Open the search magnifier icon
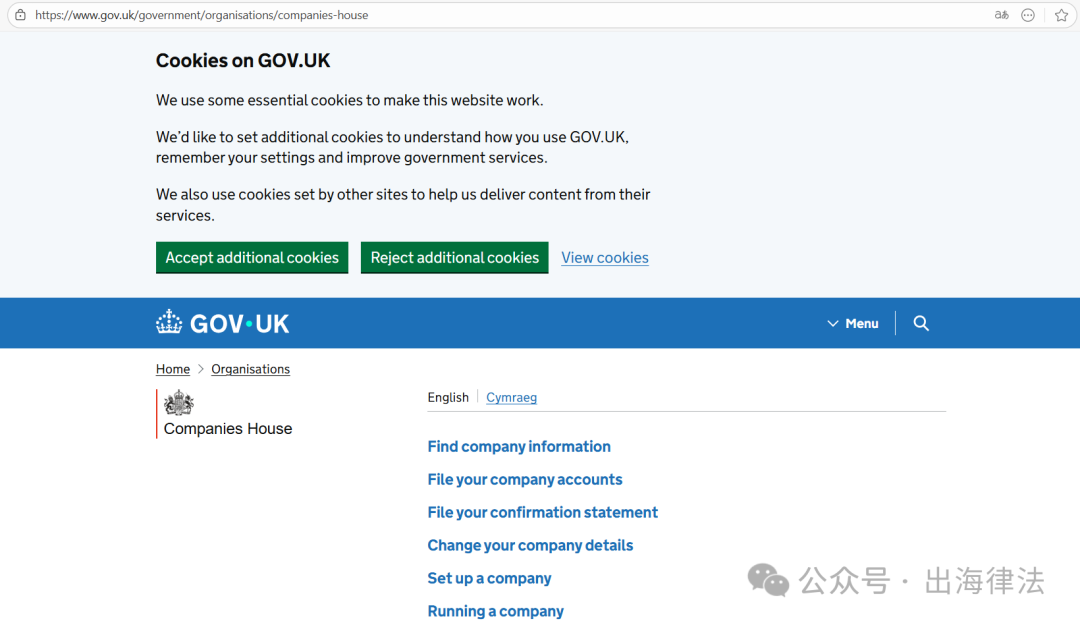This screenshot has width=1080, height=625. [x=921, y=323]
